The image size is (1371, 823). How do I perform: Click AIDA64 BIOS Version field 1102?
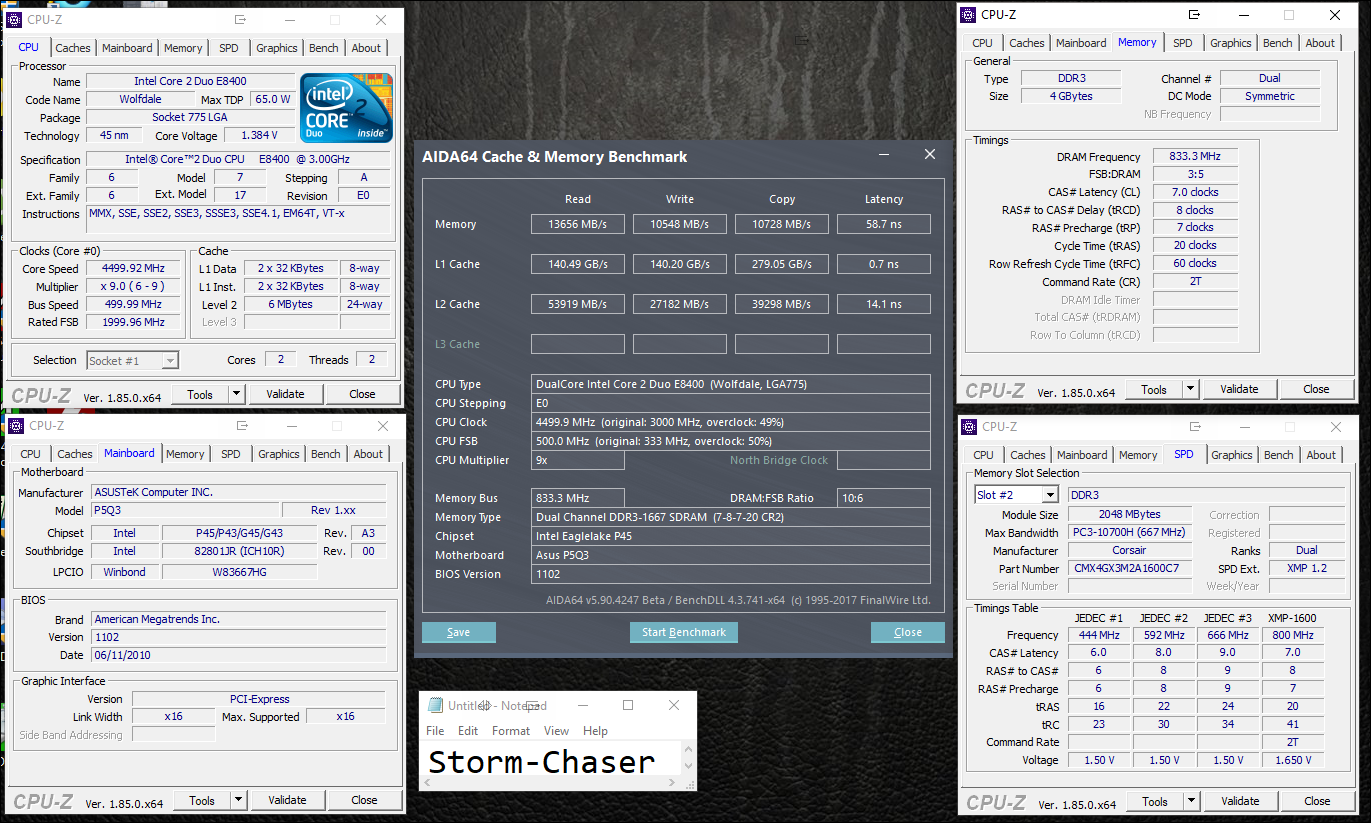click(x=731, y=574)
